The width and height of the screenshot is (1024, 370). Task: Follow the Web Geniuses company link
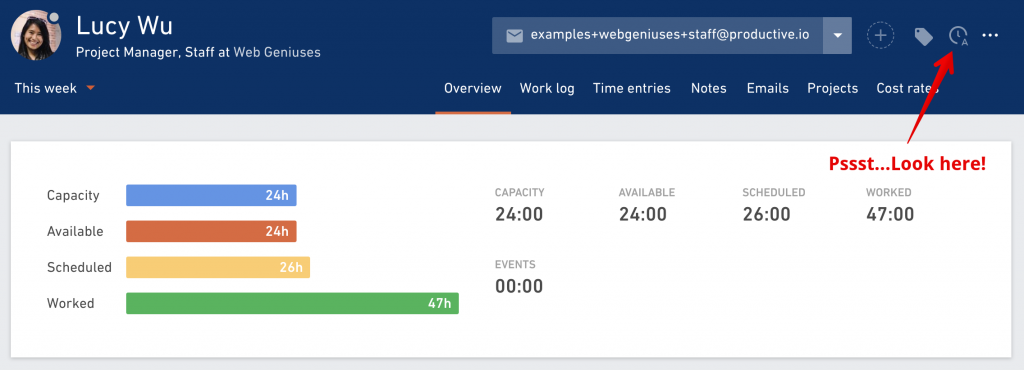277,52
